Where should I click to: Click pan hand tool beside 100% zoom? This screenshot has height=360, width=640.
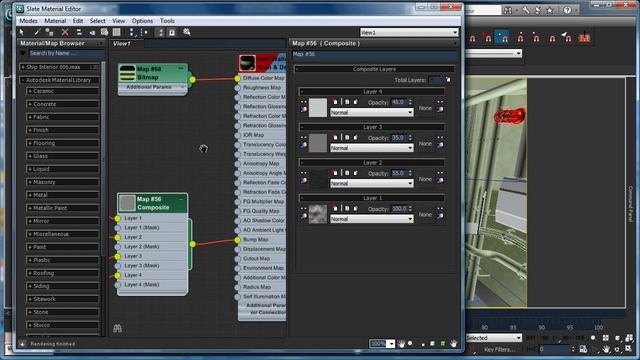pyautogui.click(x=401, y=344)
